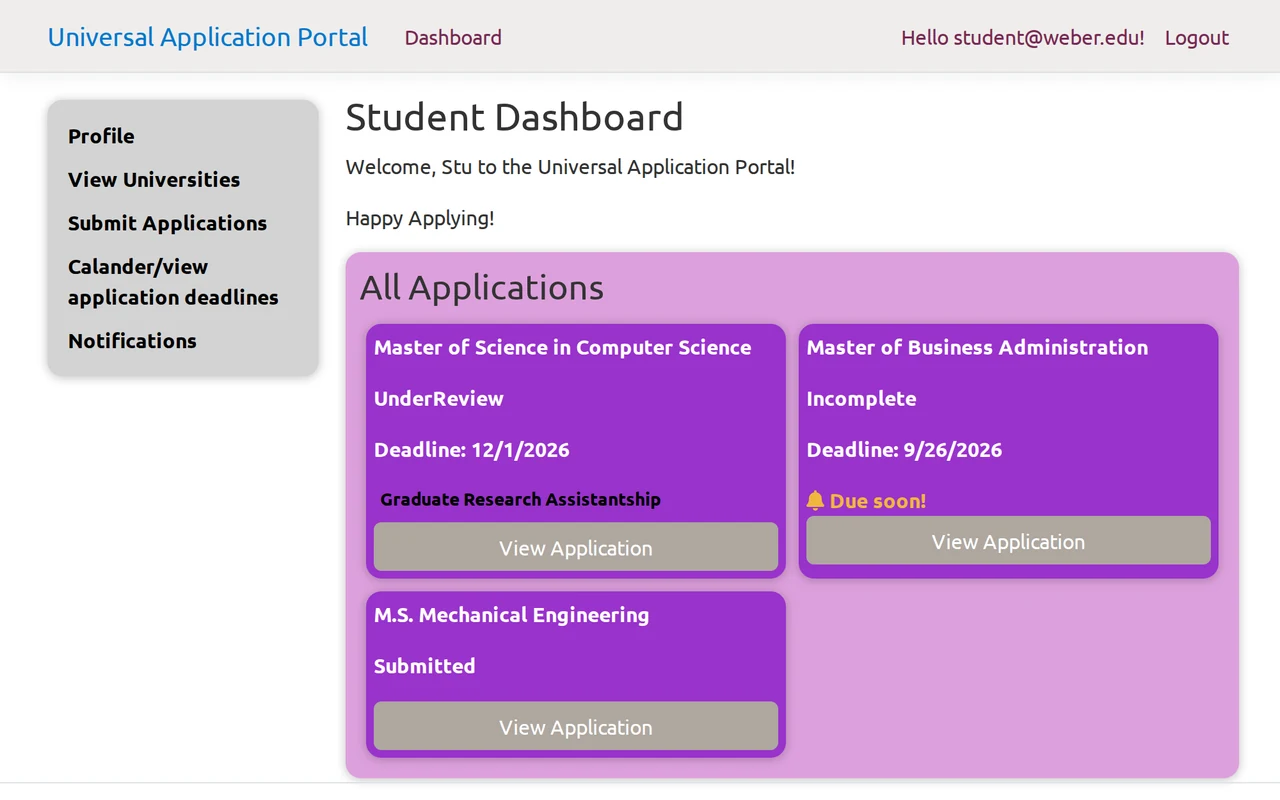Viewport: 1280px width, 800px height.
Task: Go to Dashboard in the top navigation
Action: 453,37
